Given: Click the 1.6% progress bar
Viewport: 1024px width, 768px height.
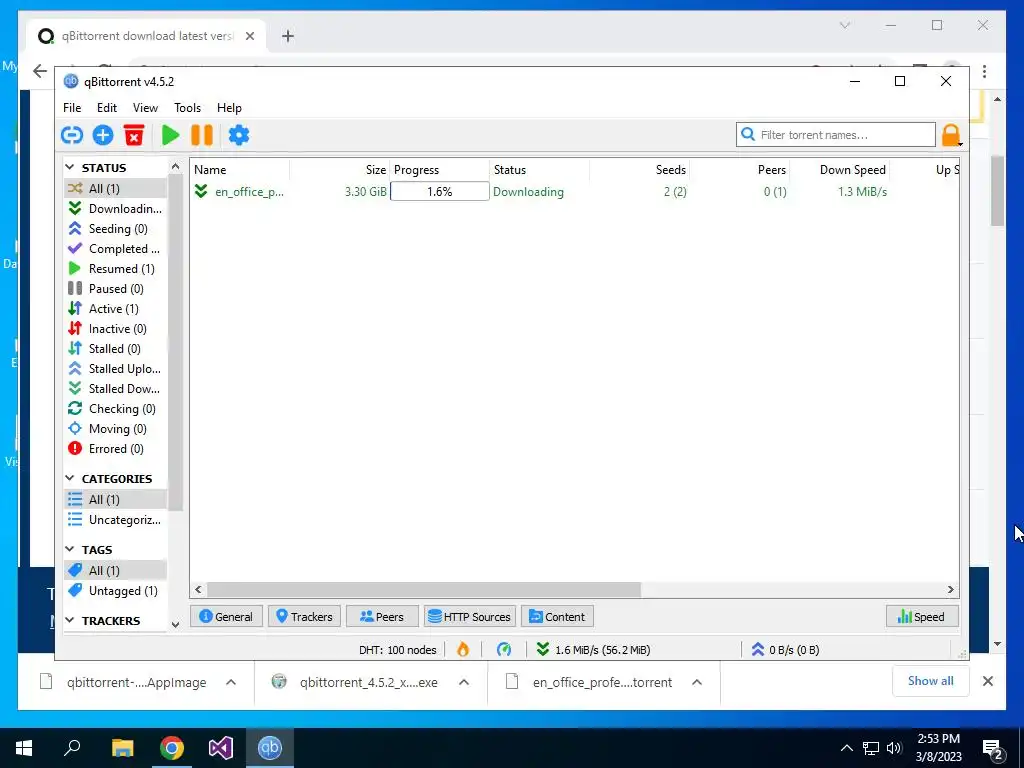Looking at the screenshot, I should [x=440, y=191].
